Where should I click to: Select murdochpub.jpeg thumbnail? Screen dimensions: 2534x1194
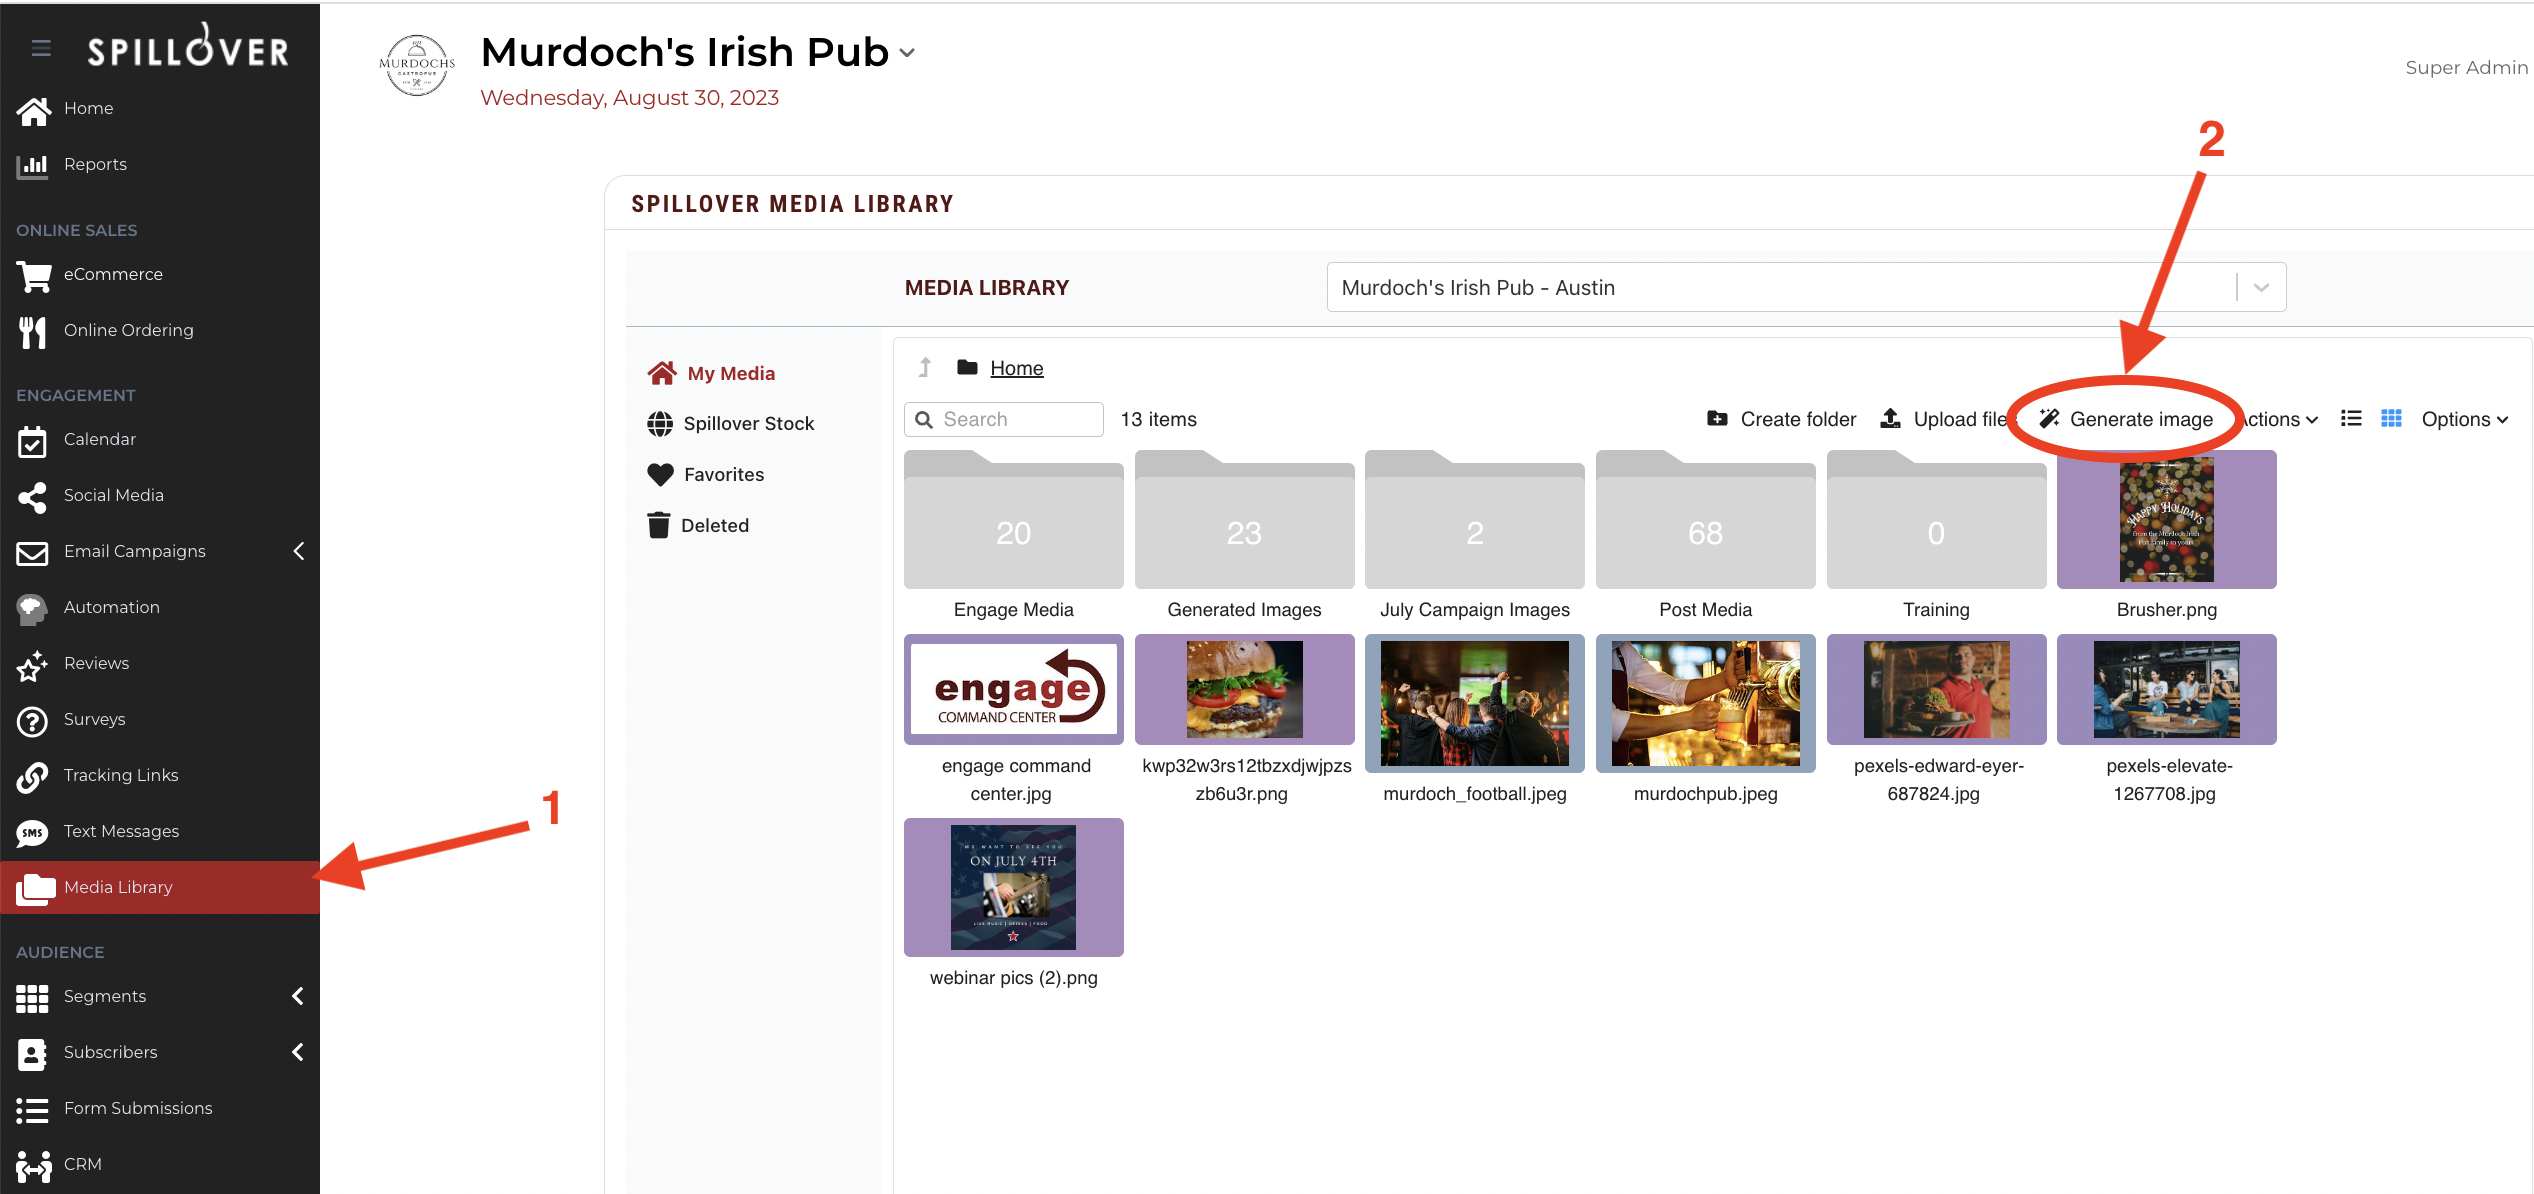pyautogui.click(x=1706, y=703)
